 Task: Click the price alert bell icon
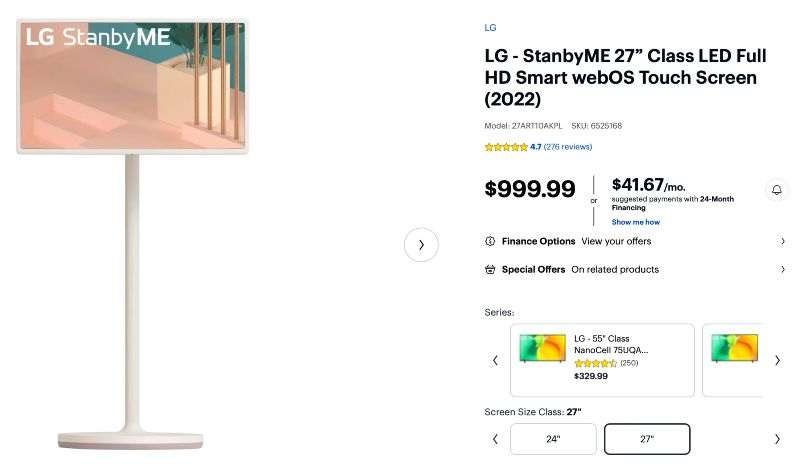776,189
